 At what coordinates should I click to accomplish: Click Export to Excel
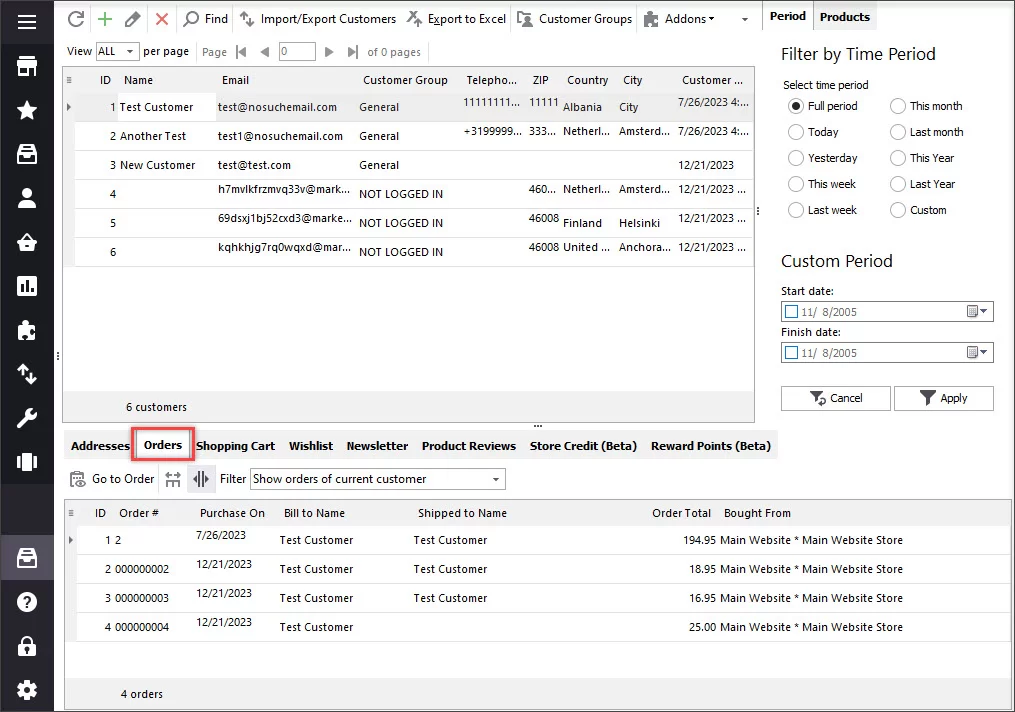(x=456, y=19)
